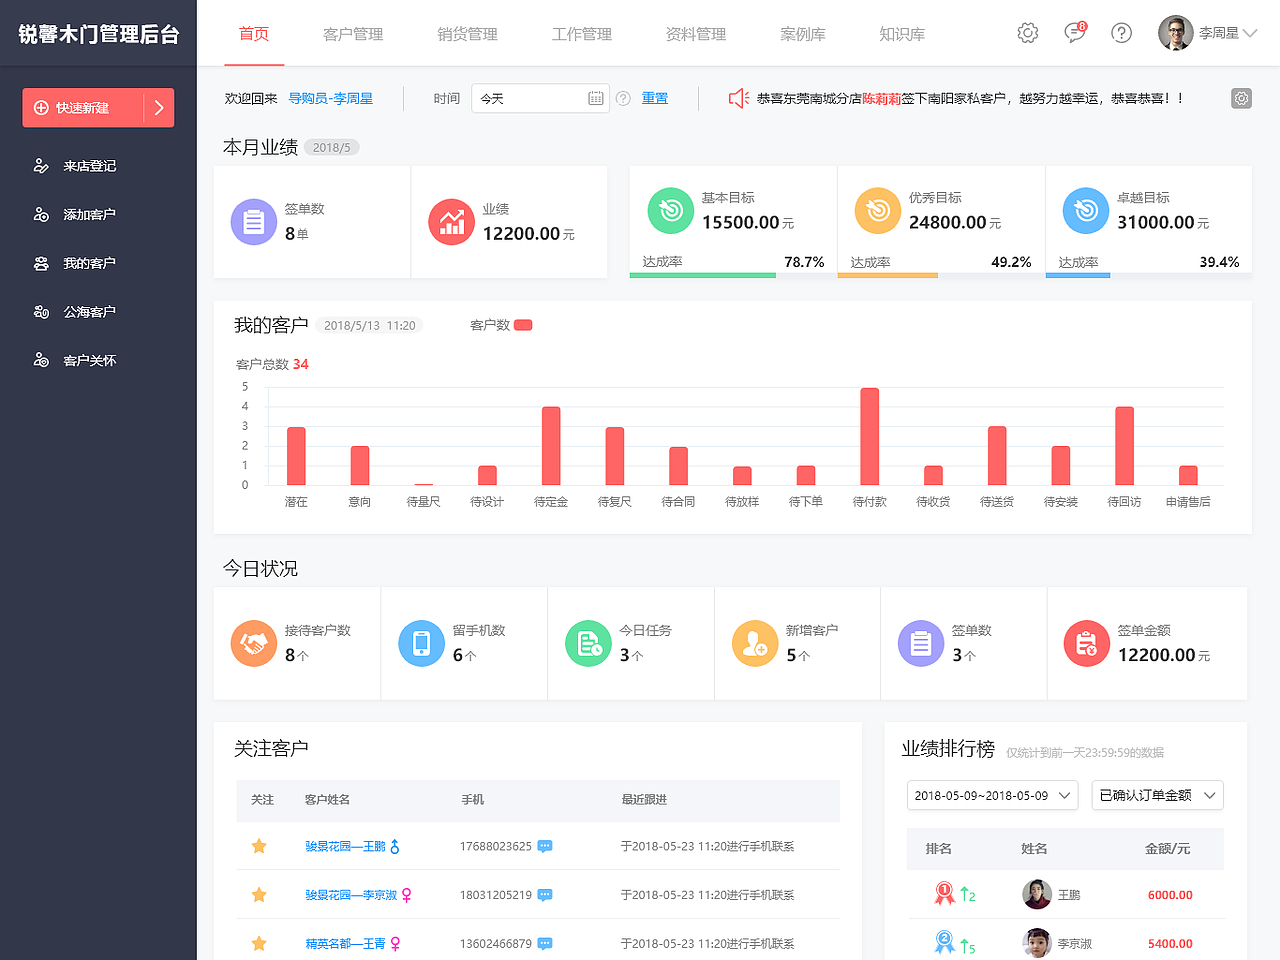The image size is (1280, 960).
Task: Unstar the customer 骏景花园—王鹏
Action: (260, 845)
